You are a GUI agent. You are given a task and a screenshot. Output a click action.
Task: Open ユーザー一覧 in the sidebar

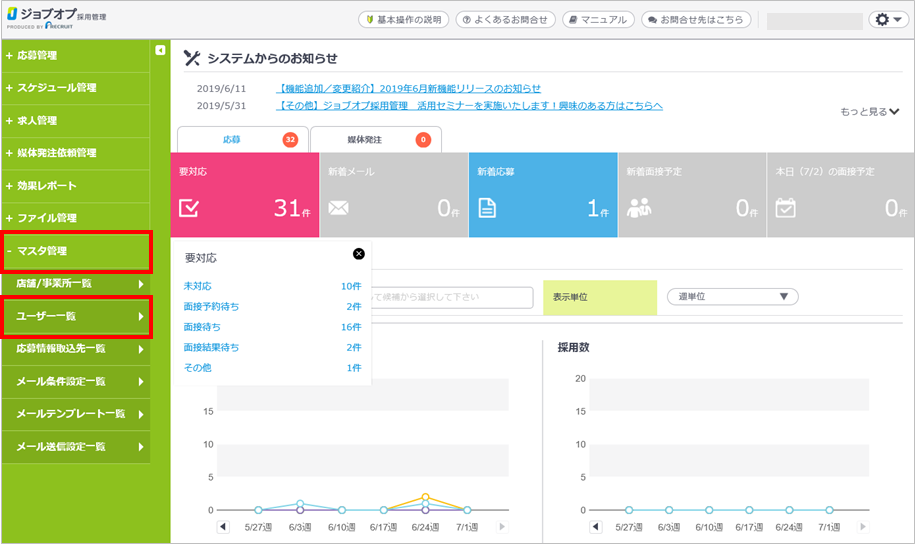click(x=77, y=316)
